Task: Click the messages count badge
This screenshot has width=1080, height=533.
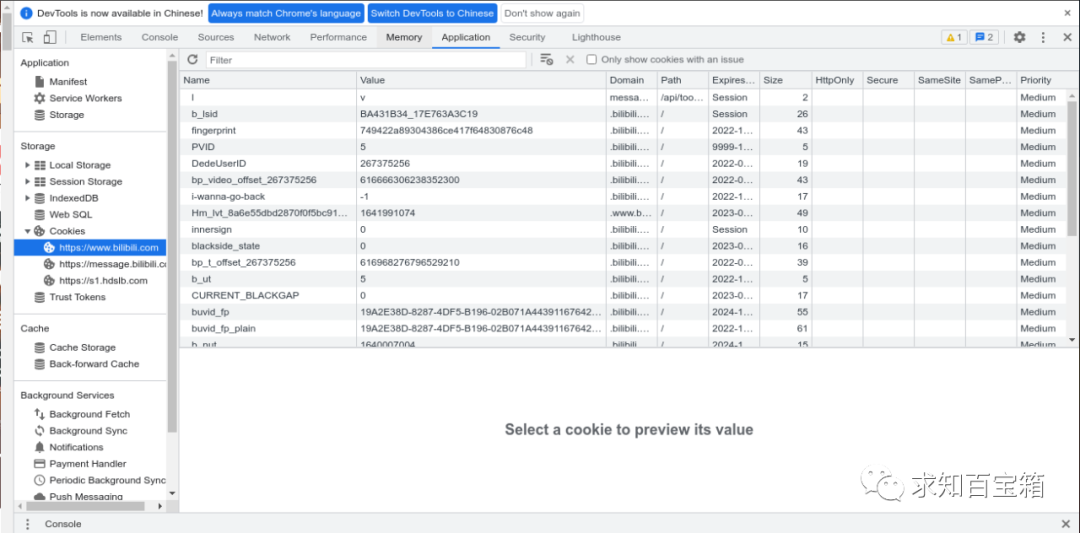Action: click(984, 37)
